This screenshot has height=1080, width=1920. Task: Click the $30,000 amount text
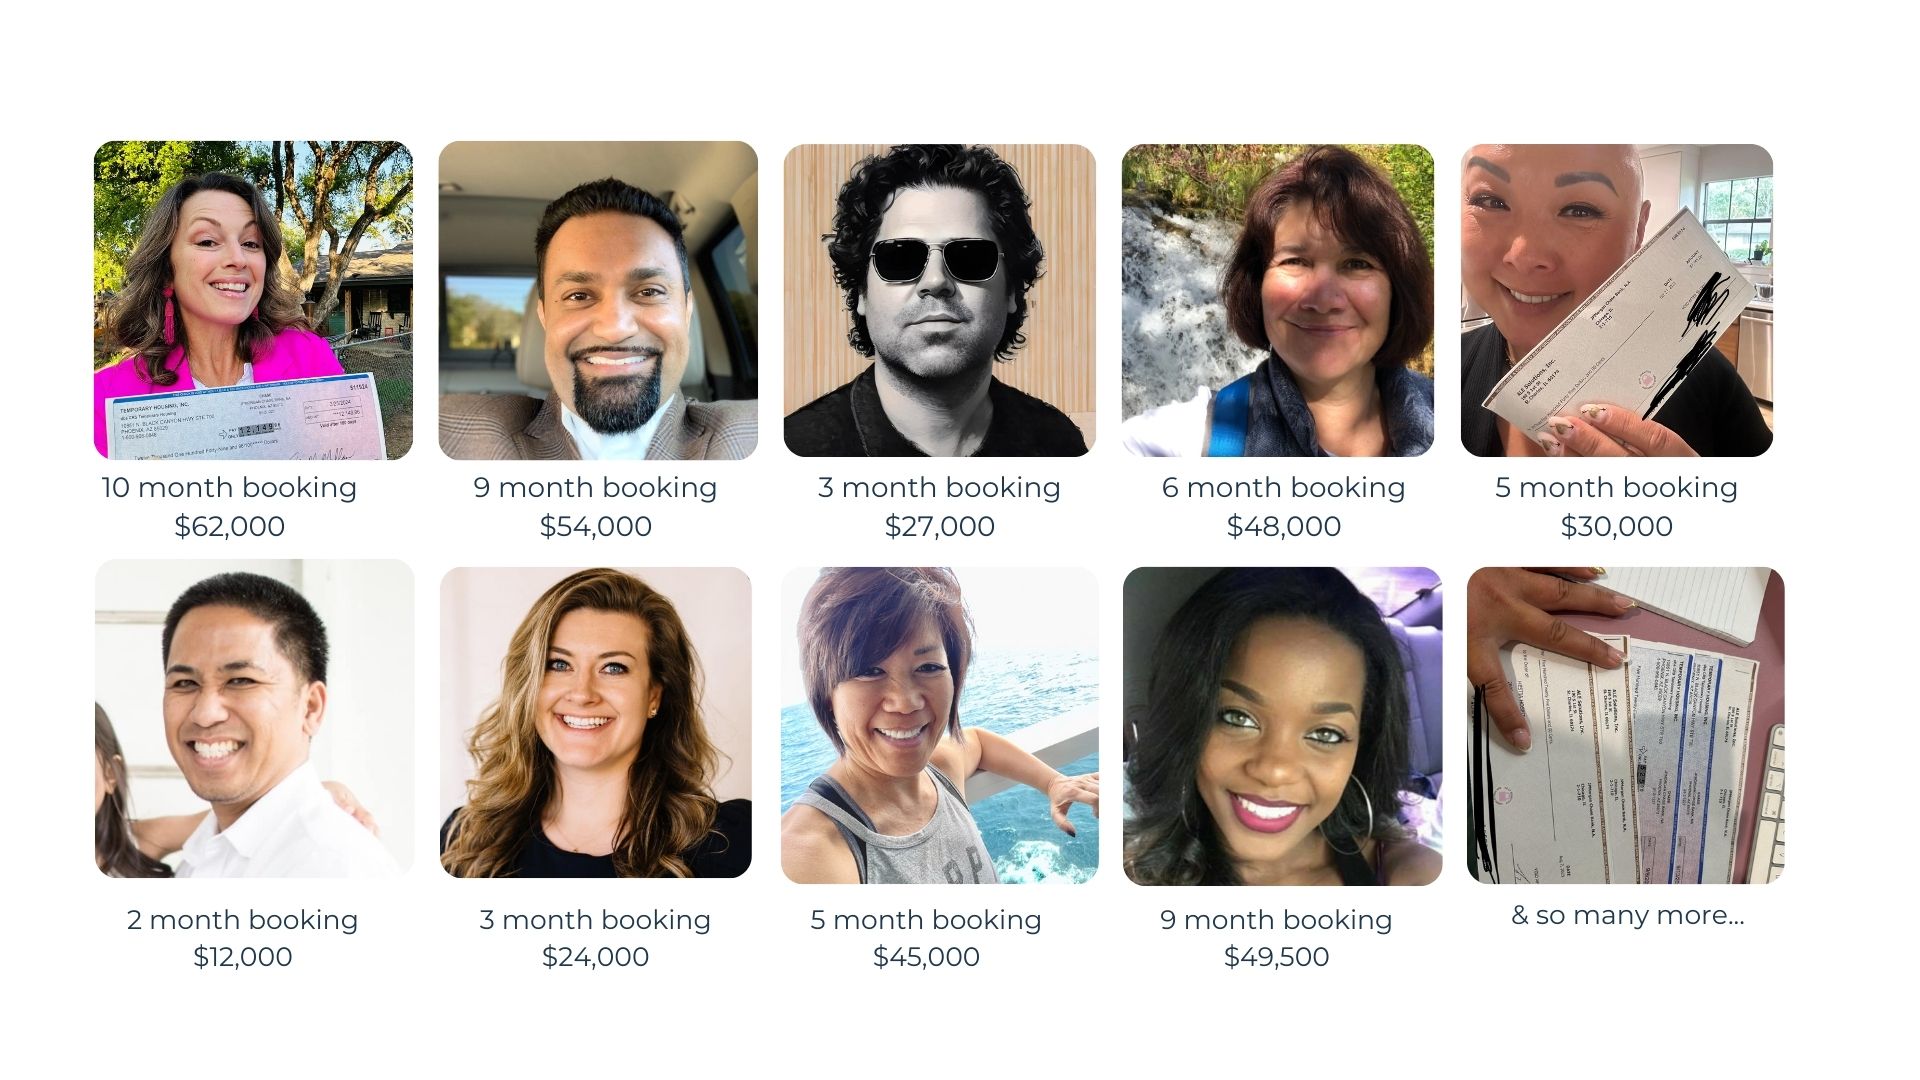[1617, 526]
